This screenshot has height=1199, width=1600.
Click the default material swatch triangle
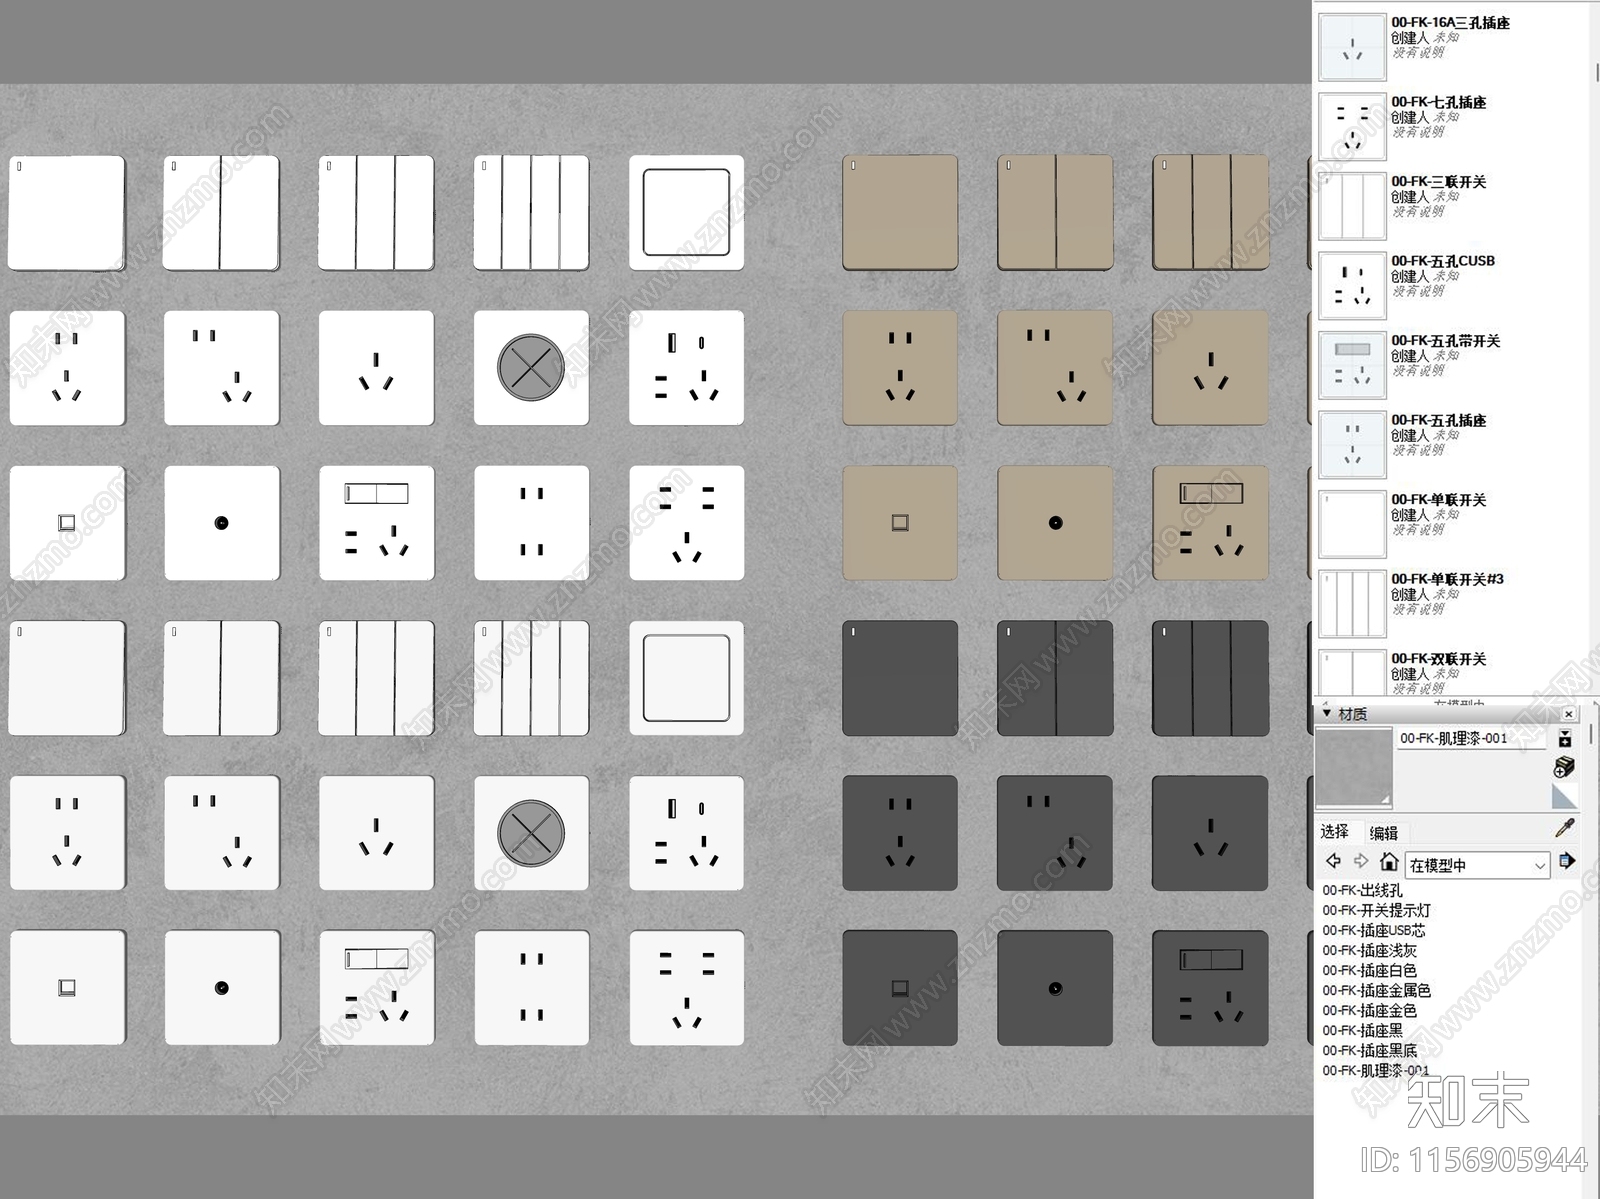(1565, 796)
